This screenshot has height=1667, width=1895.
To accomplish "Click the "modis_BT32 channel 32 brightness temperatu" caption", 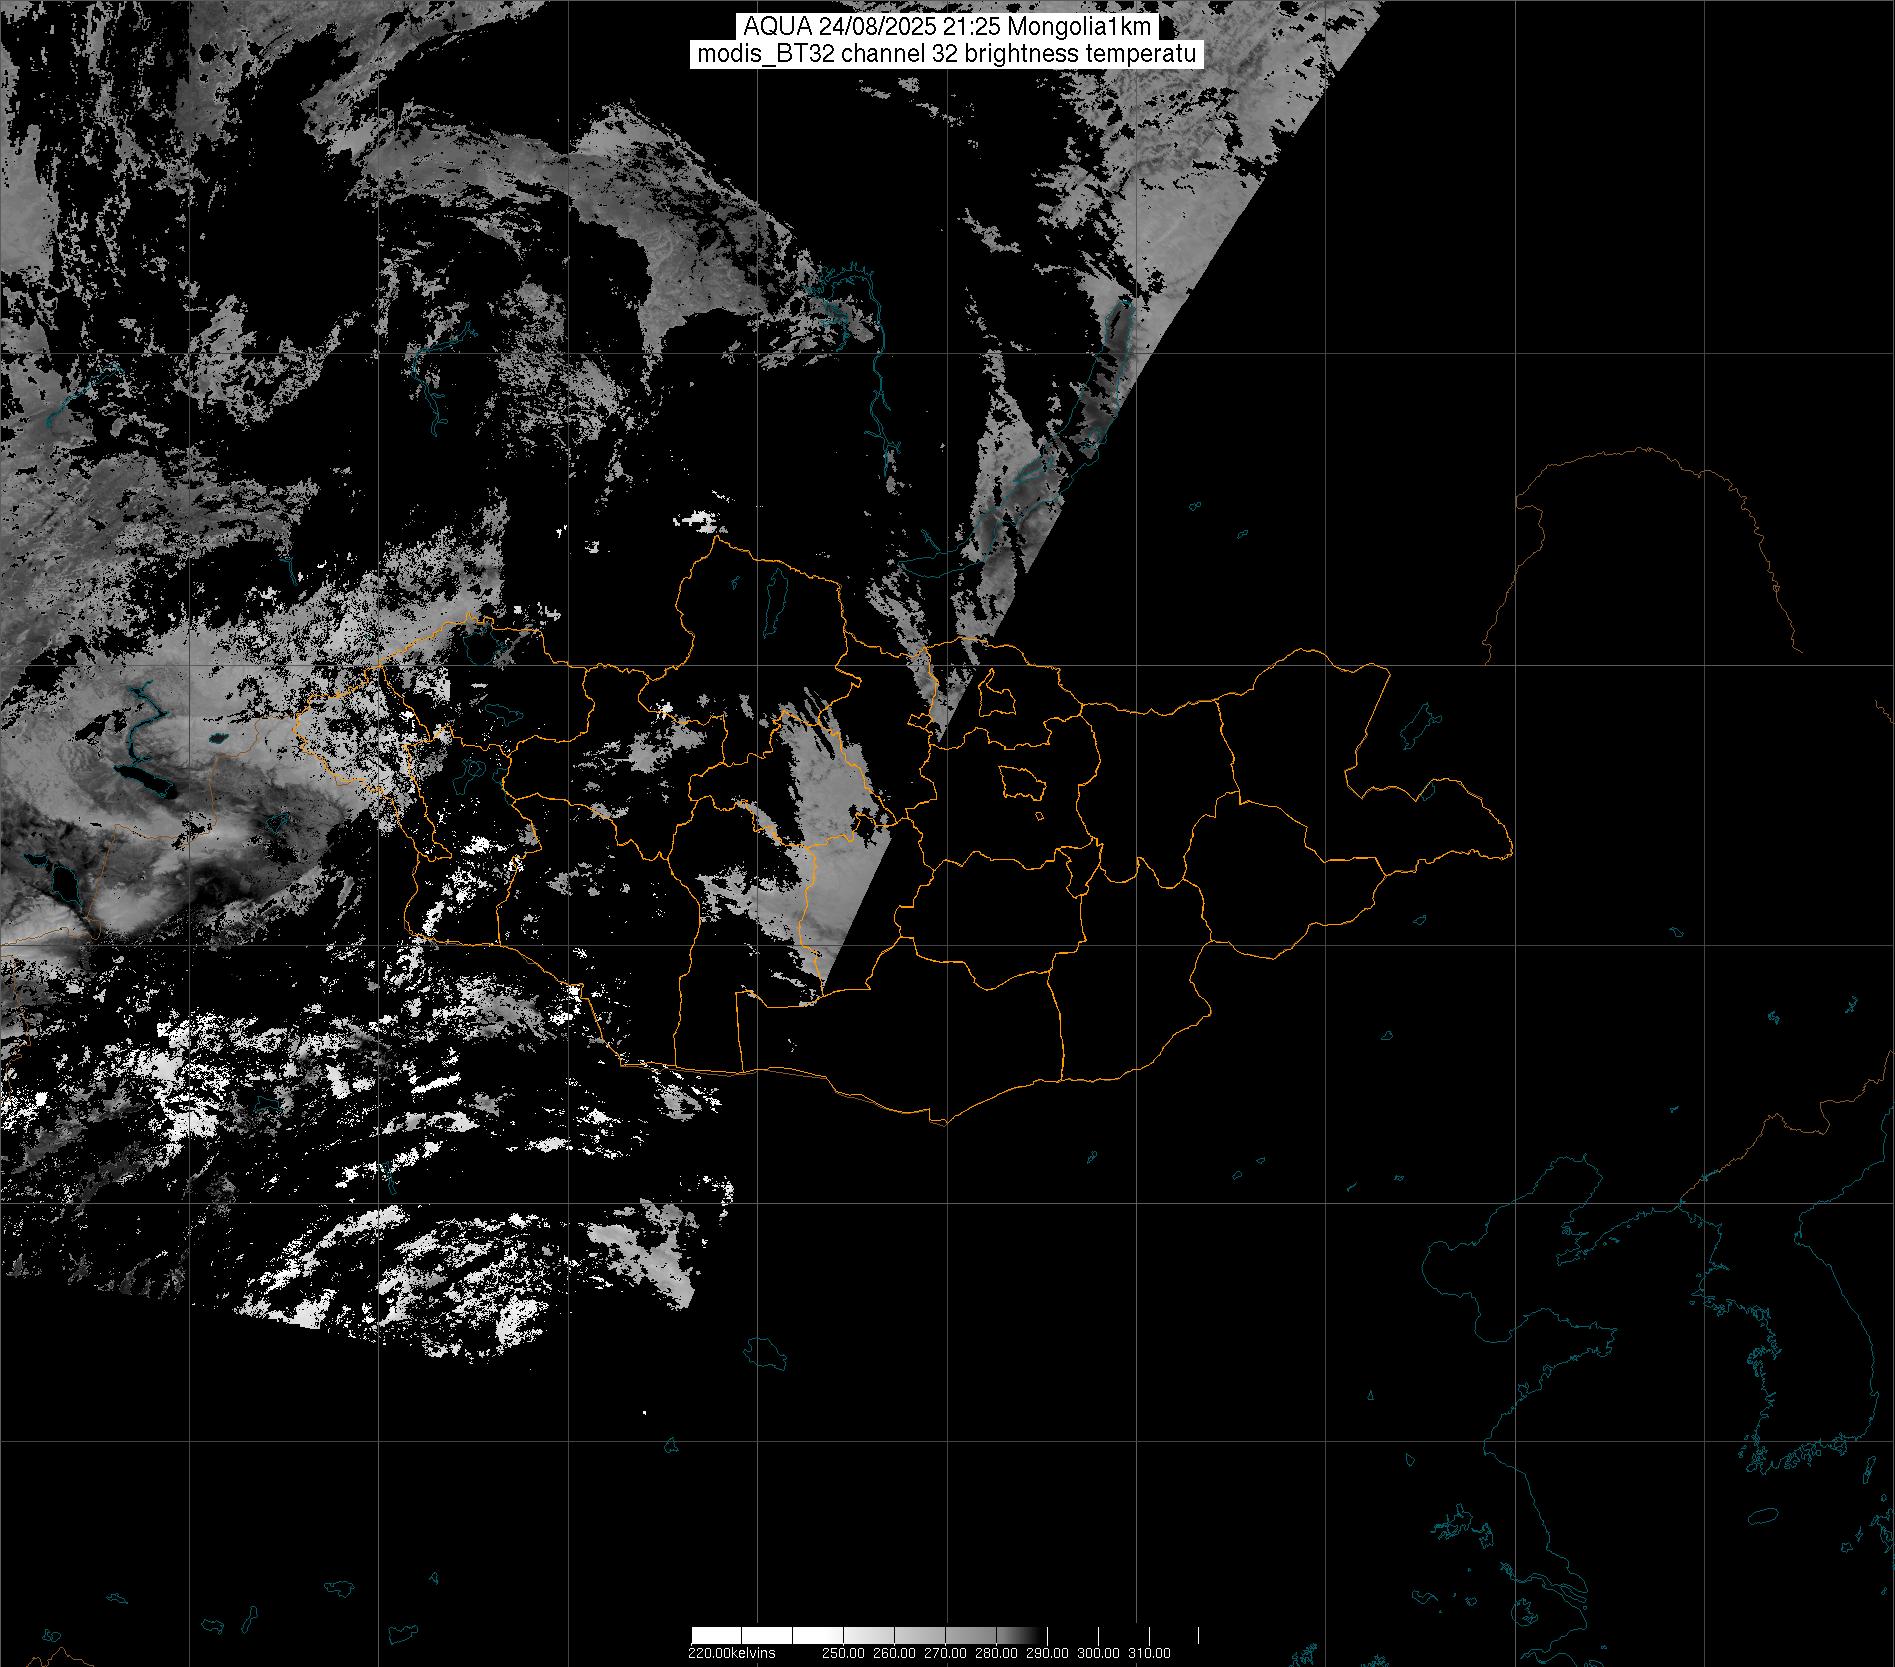I will coord(946,54).
